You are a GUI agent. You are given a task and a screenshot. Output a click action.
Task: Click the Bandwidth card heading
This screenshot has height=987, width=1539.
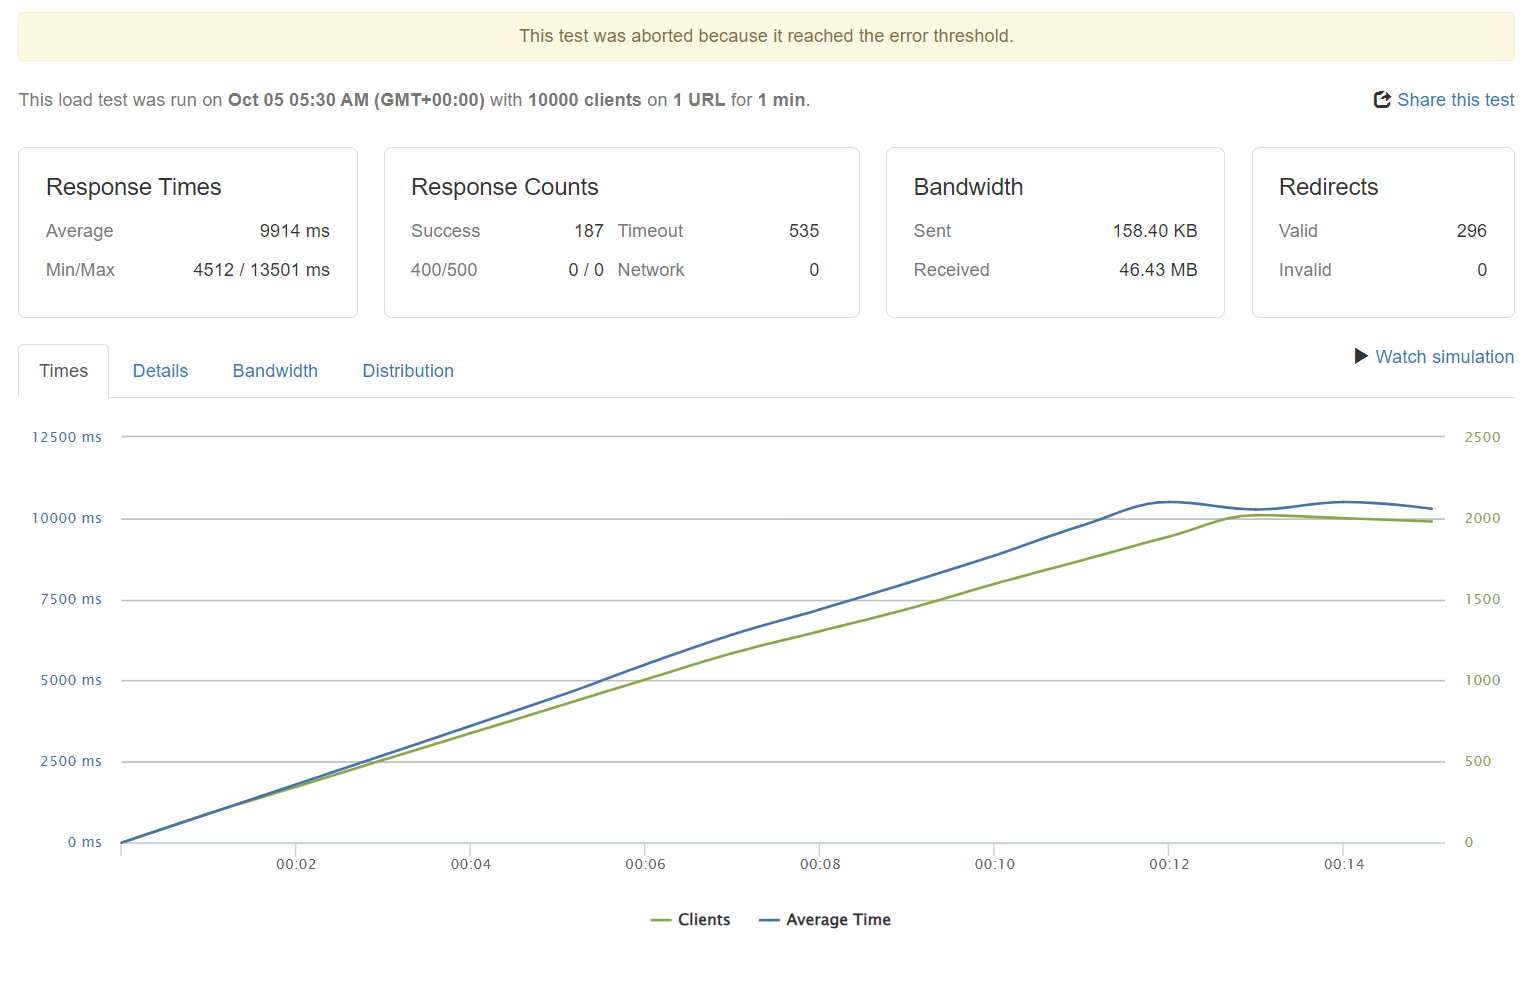968,187
